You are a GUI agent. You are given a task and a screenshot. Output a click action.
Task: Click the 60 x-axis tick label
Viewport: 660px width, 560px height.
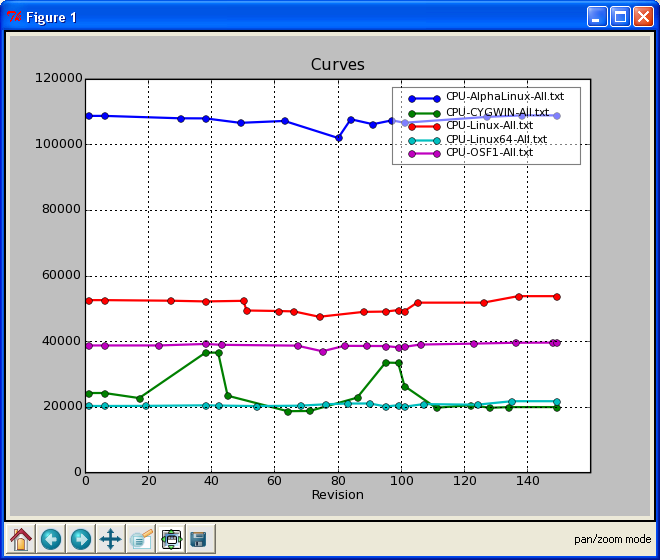[274, 481]
